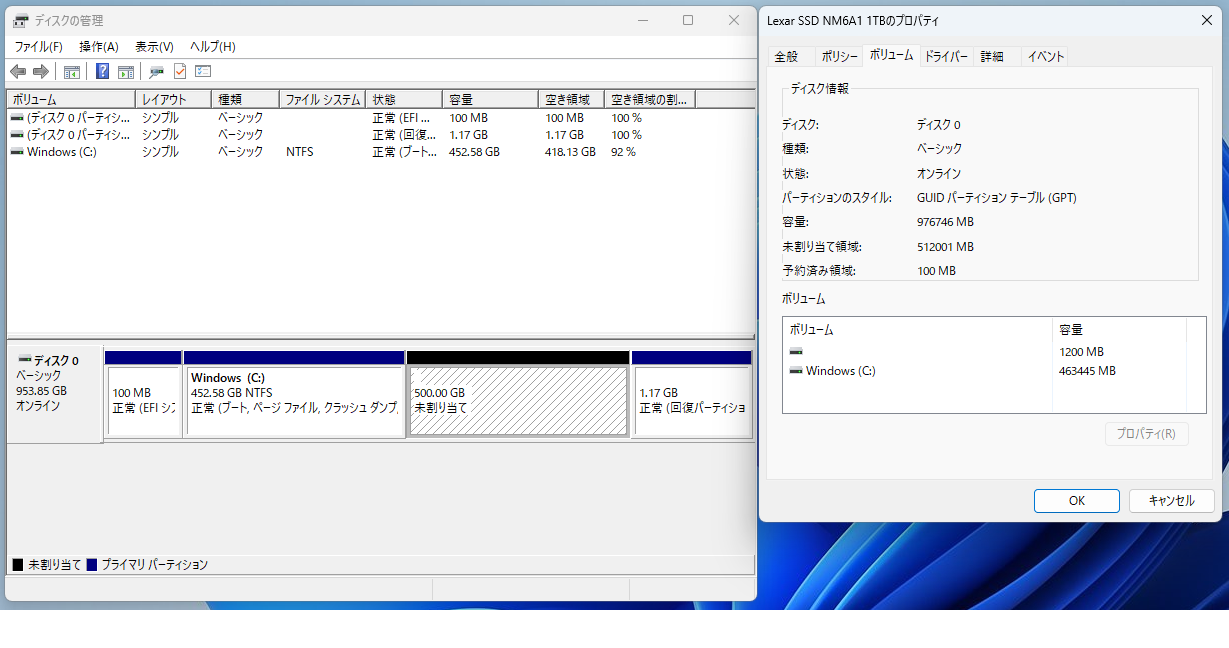Image resolution: width=1229 pixels, height=648 pixels.
Task: Click the forward arrow toolbar icon
Action: pyautogui.click(x=41, y=71)
